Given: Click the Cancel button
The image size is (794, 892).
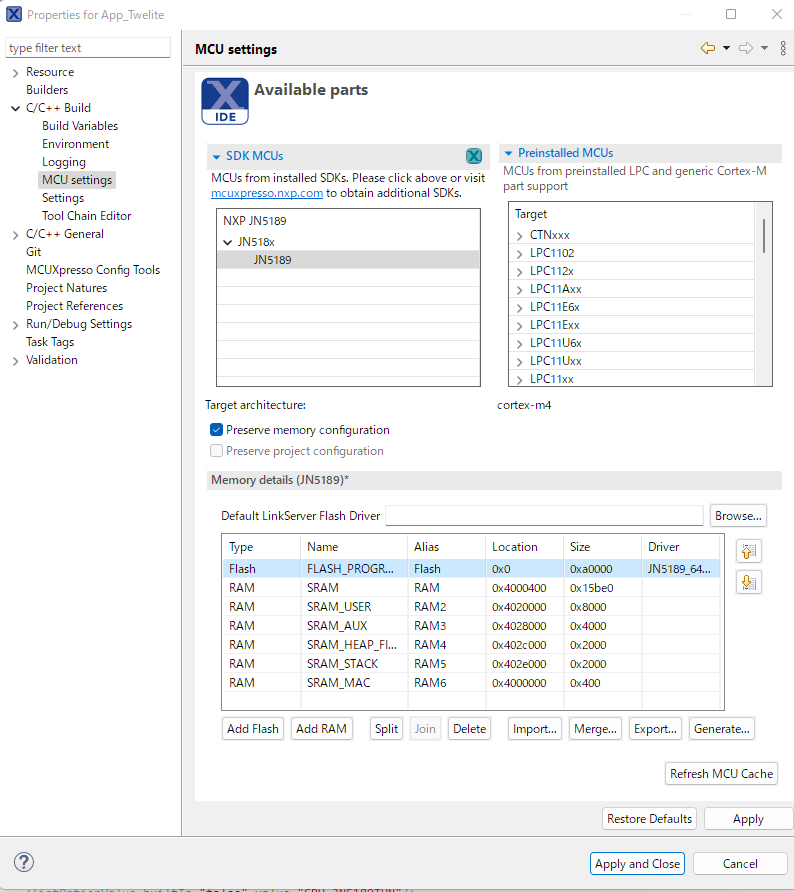Looking at the screenshot, I should click(x=740, y=864).
